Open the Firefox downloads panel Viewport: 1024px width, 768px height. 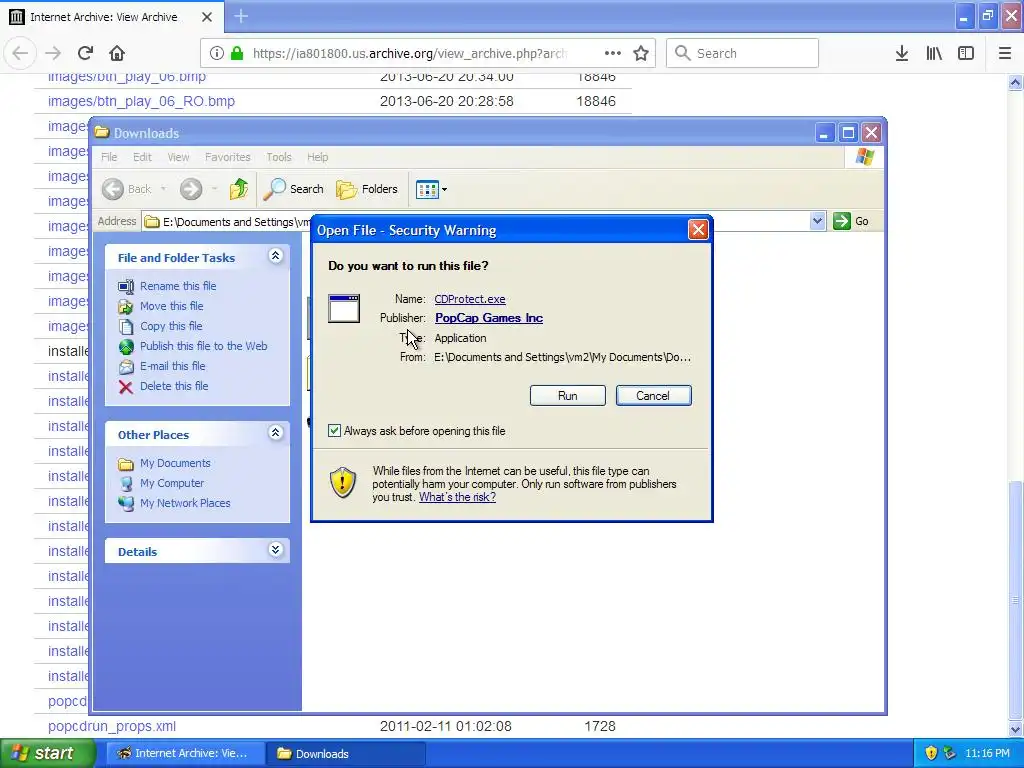(902, 54)
